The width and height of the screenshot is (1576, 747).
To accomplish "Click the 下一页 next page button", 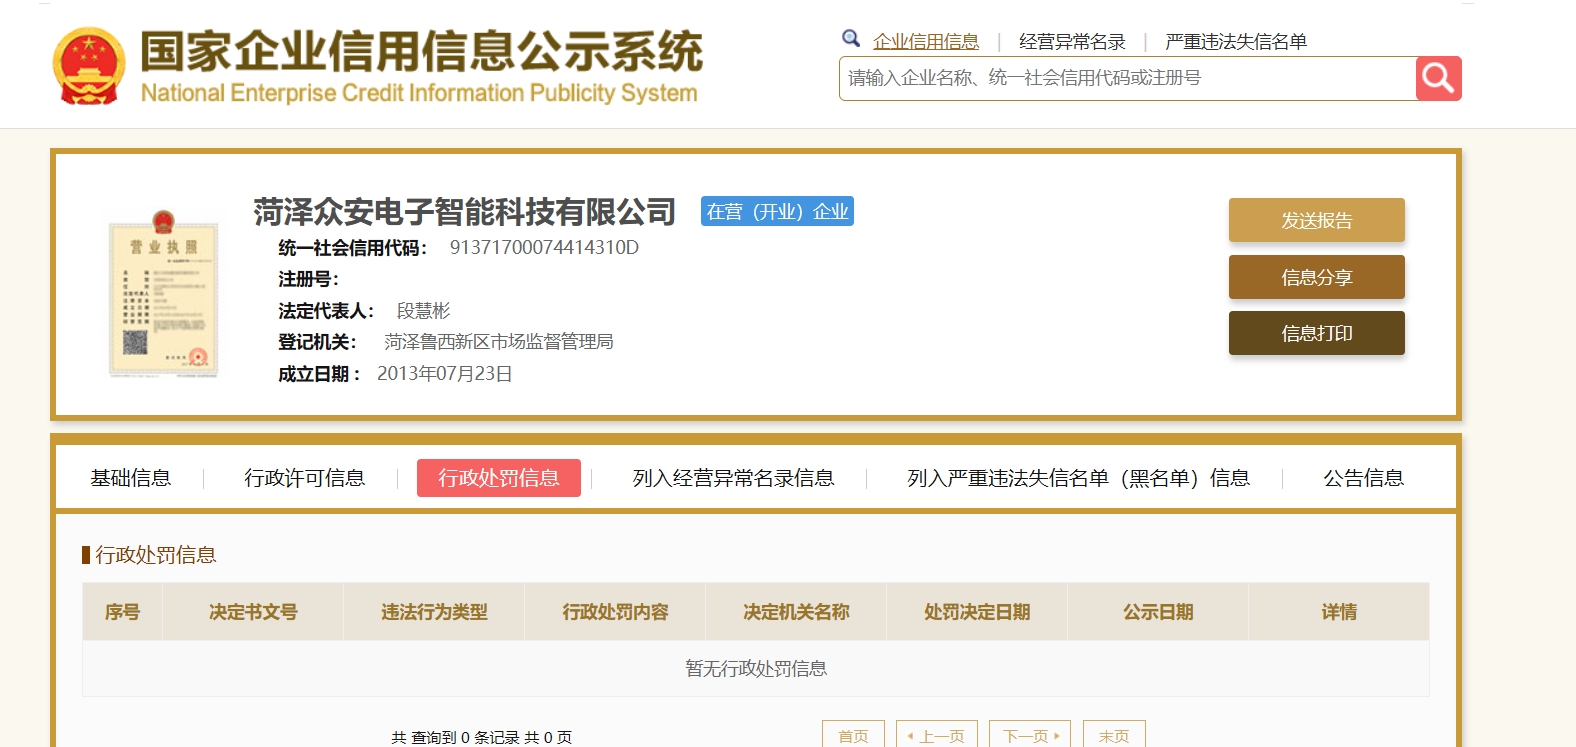I will (x=1030, y=735).
